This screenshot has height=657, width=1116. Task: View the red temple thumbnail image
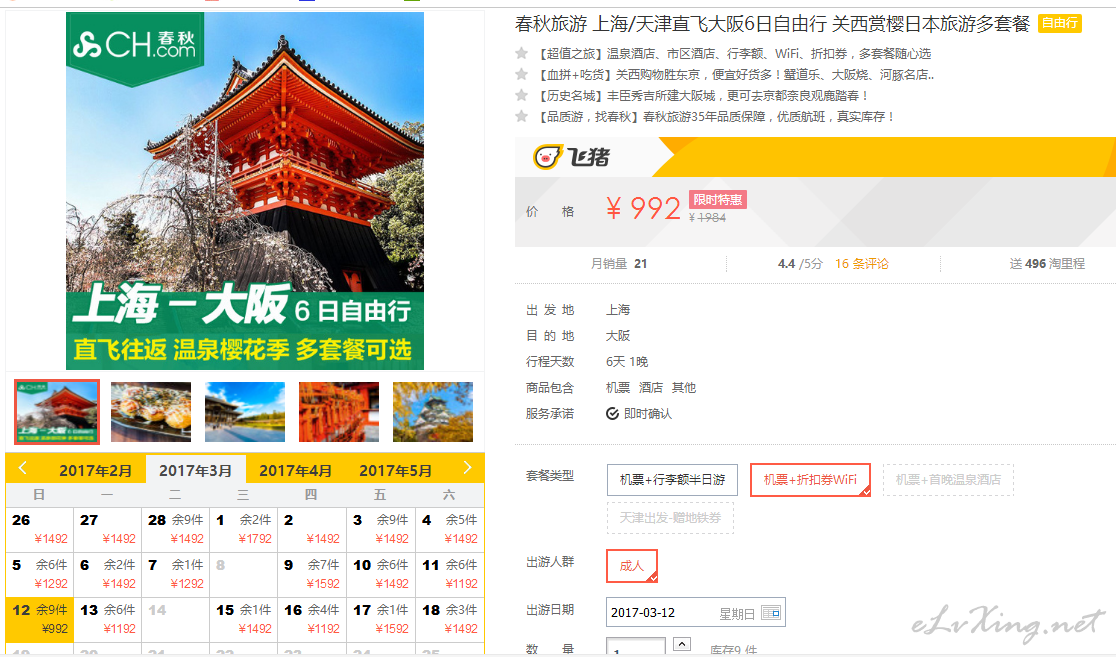coord(57,412)
